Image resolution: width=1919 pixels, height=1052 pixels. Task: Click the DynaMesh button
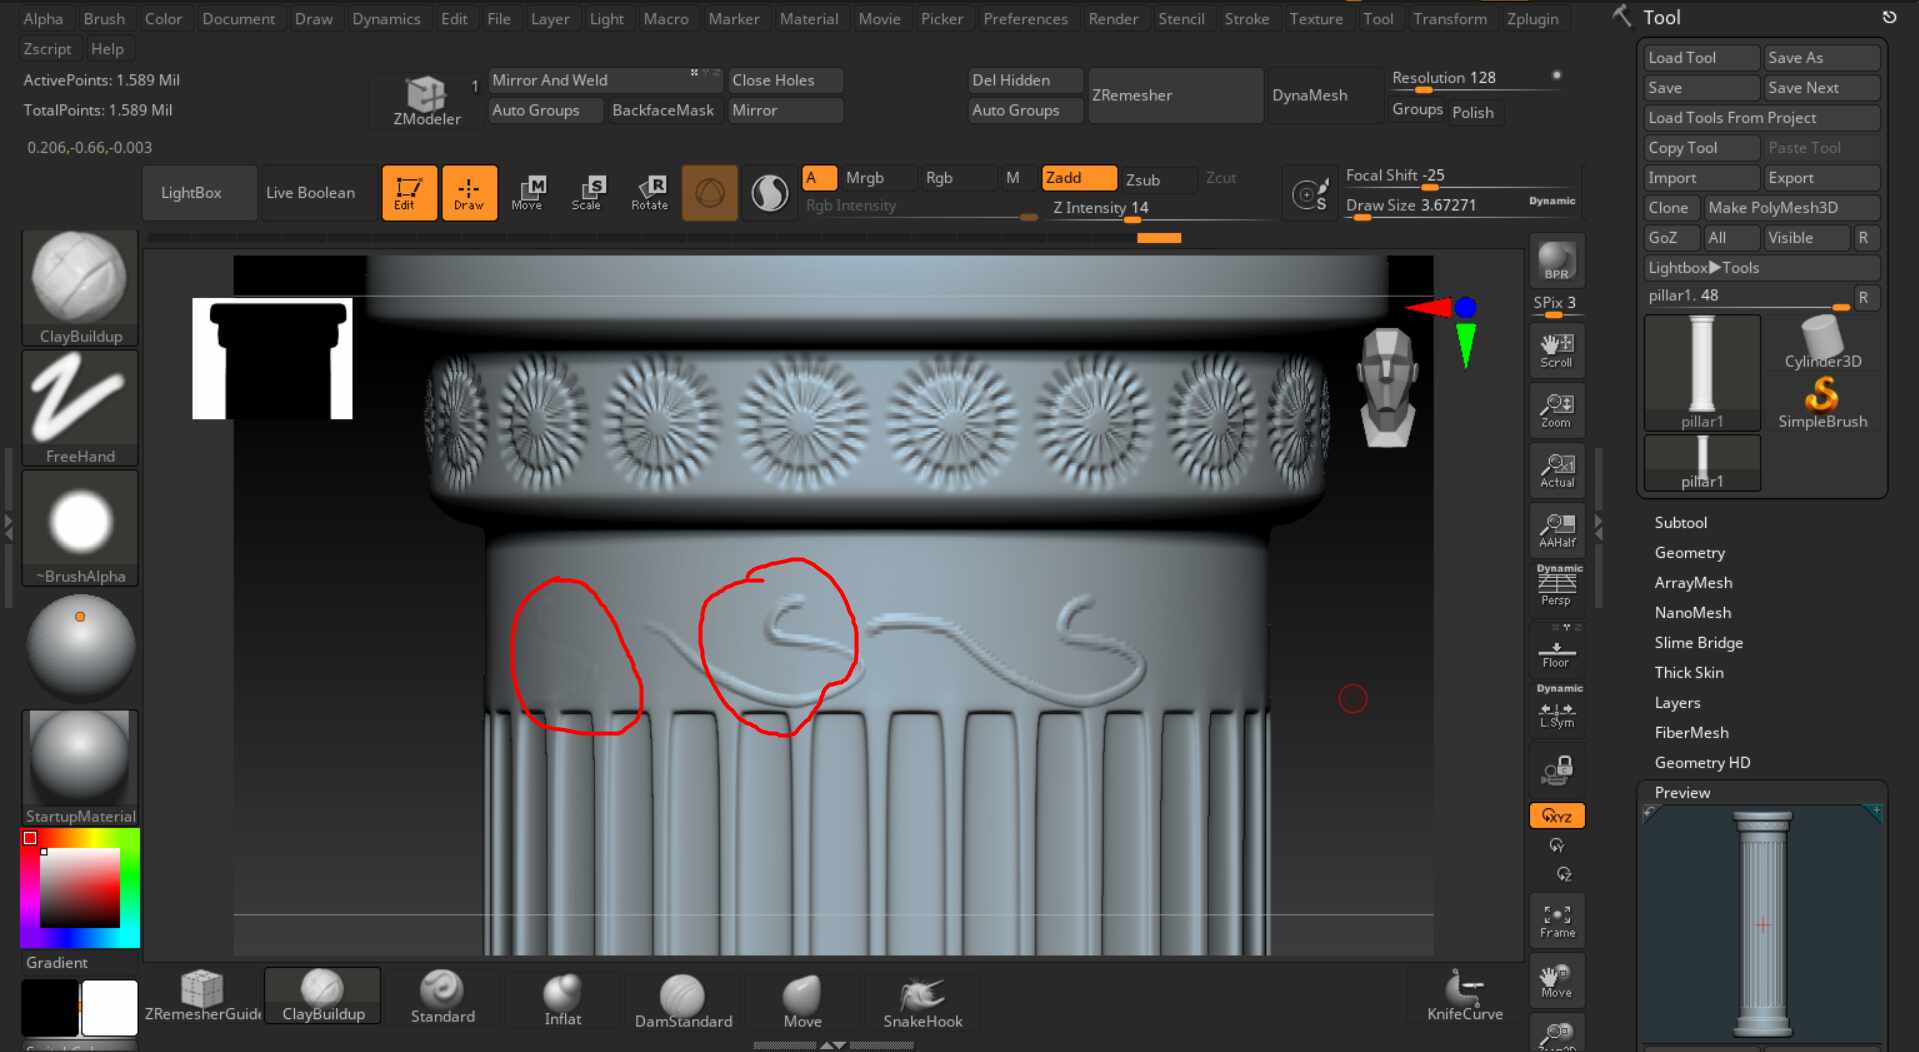[x=1309, y=95]
